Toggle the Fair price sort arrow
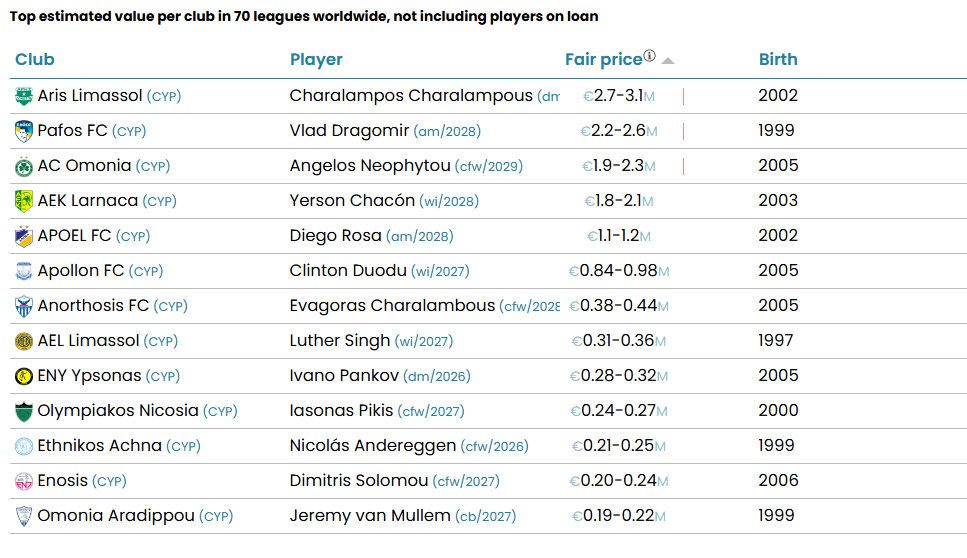967x558 pixels. tap(668, 61)
